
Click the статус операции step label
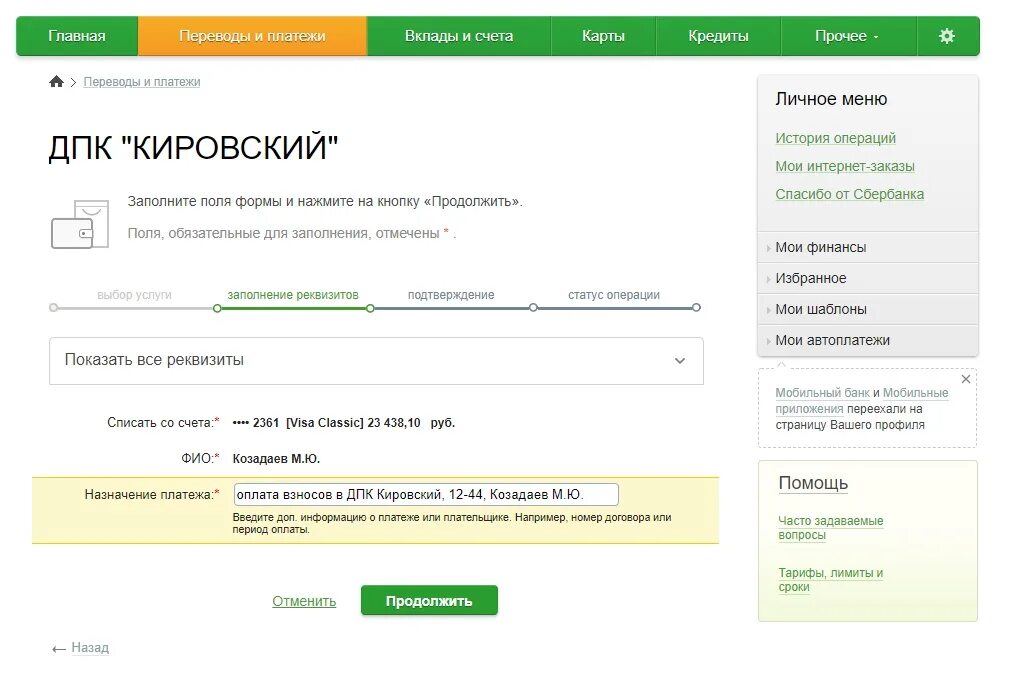pyautogui.click(x=613, y=295)
